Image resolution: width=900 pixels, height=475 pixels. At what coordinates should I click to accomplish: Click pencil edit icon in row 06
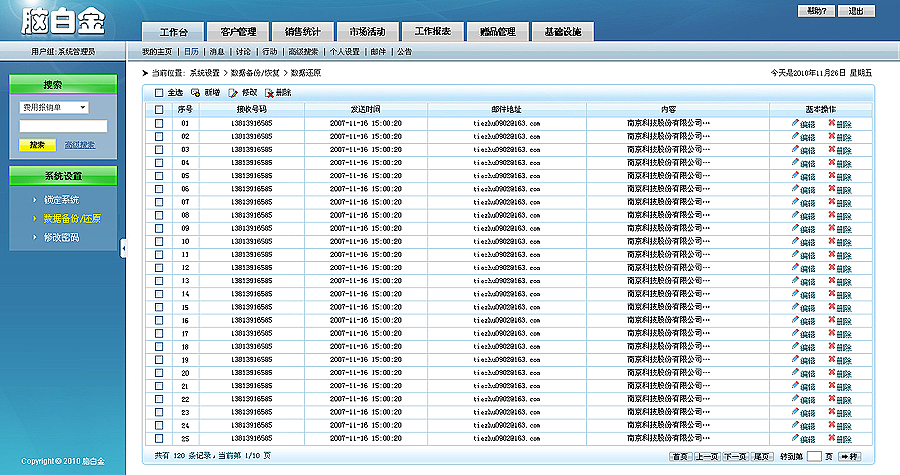click(x=795, y=189)
